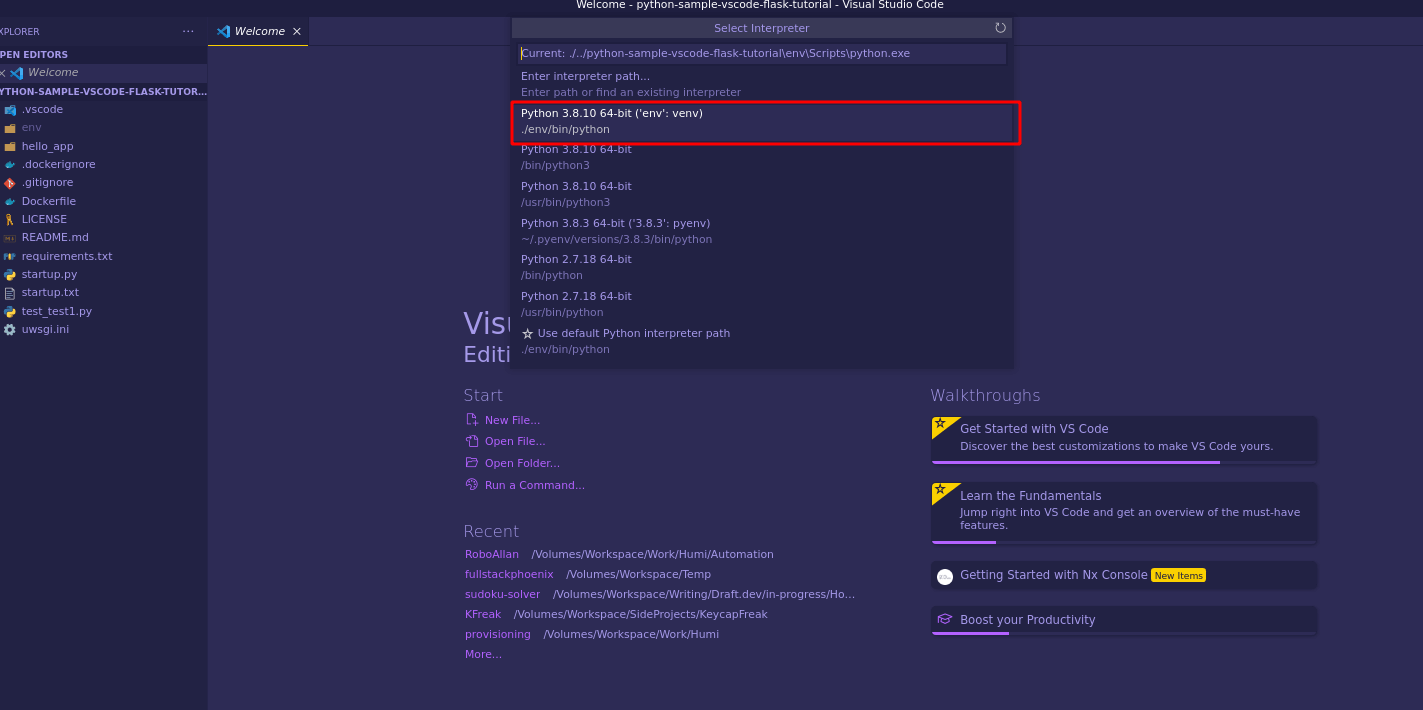Click the Boost your Productivity graduation cap icon

click(x=944, y=620)
